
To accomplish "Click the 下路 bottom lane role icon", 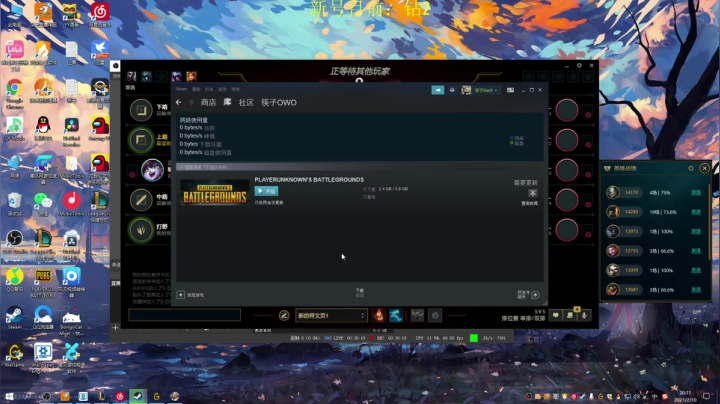I will click(141, 110).
